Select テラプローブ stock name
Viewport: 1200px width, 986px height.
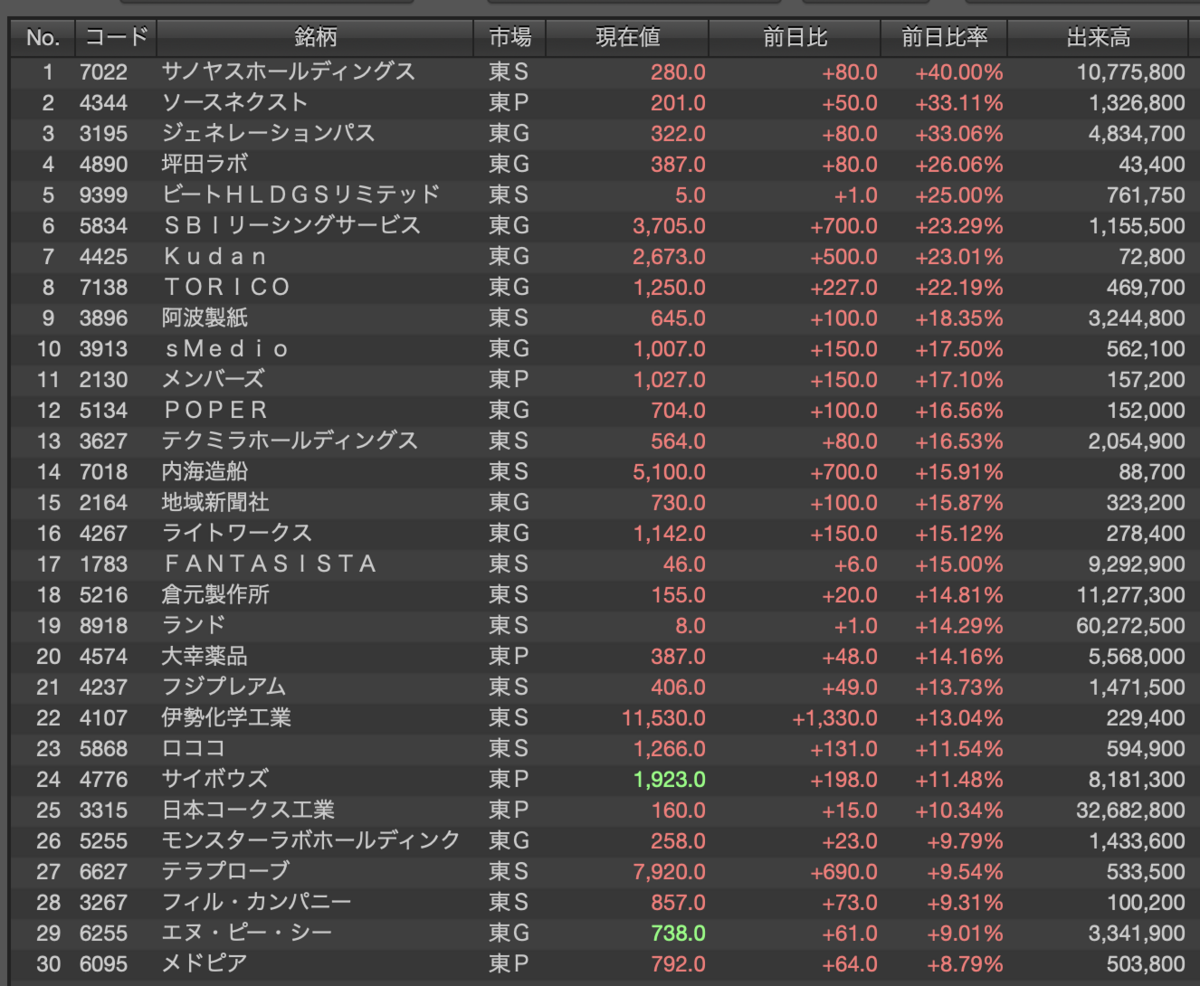click(x=225, y=872)
